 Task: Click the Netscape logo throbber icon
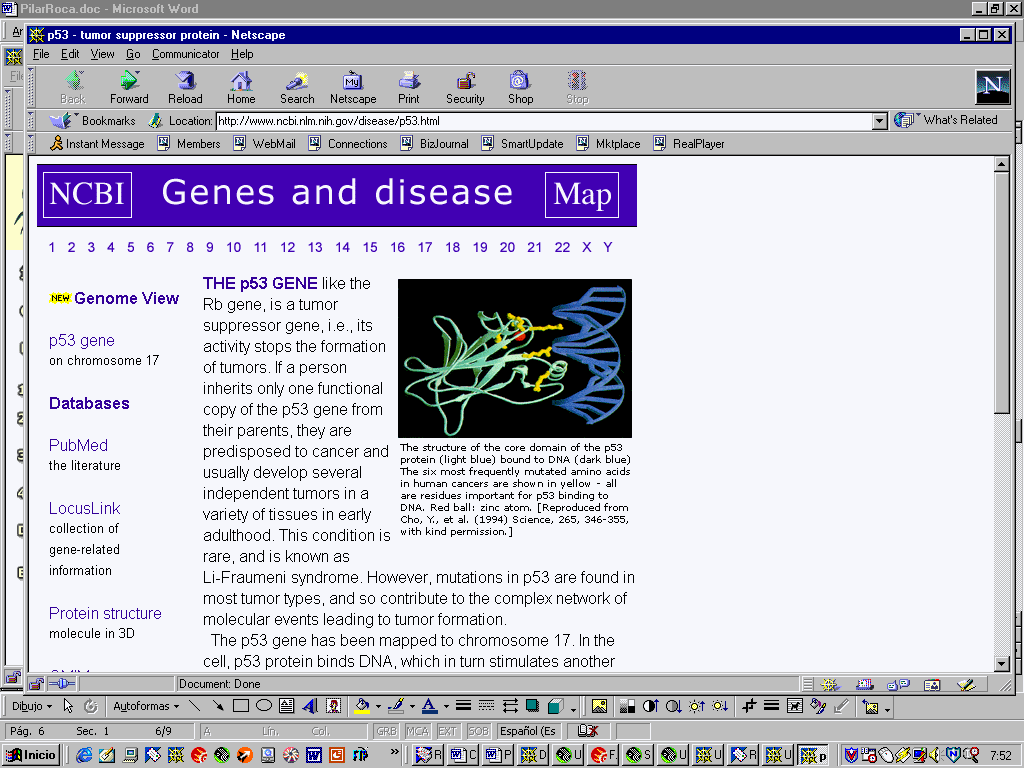(992, 88)
